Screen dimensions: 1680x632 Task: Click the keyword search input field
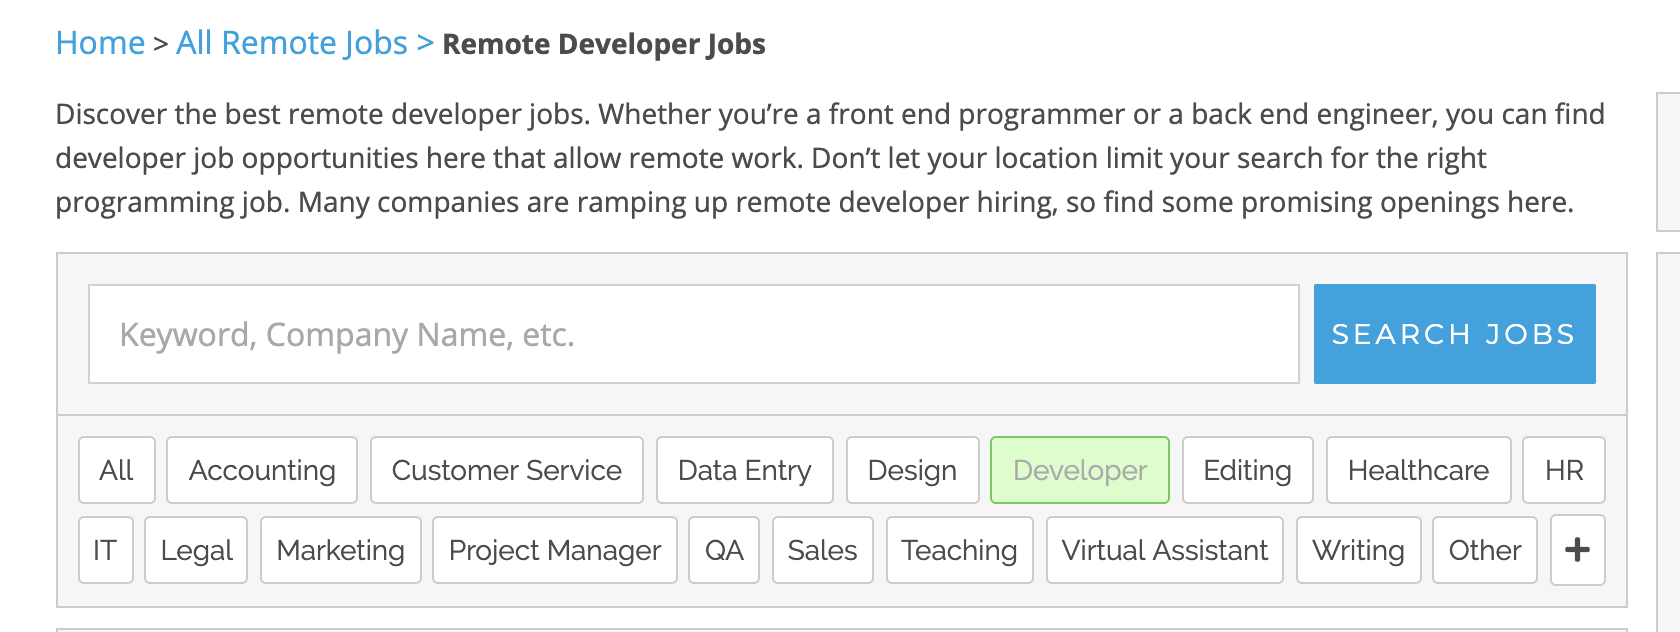(693, 334)
